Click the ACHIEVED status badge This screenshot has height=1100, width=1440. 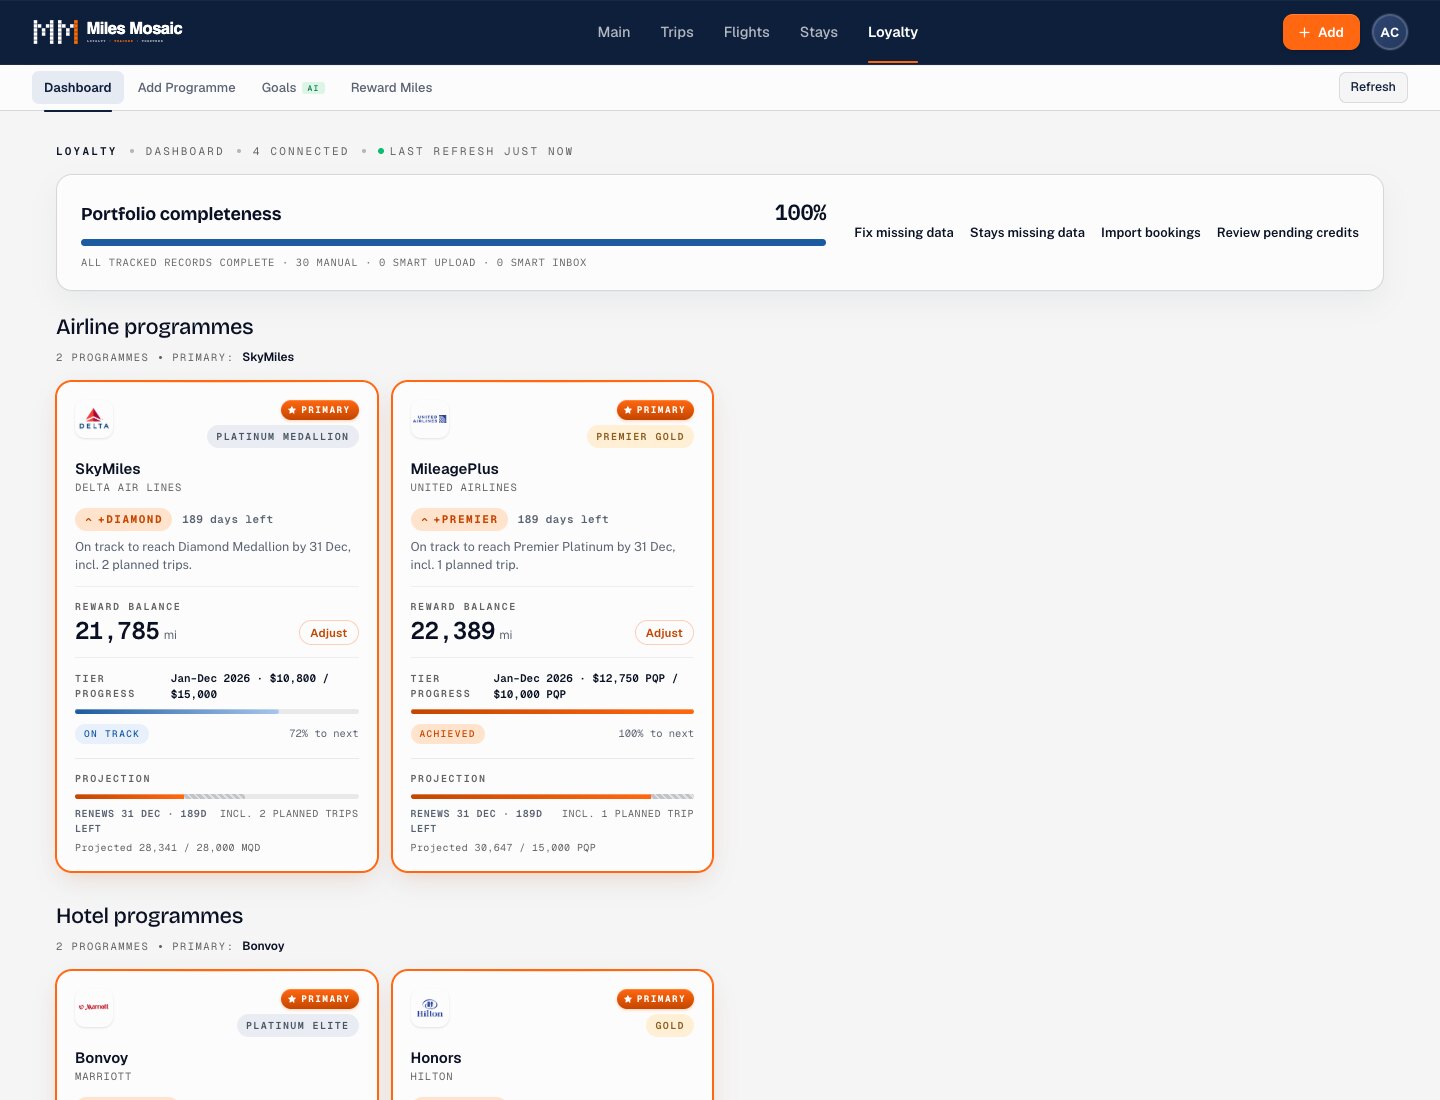[448, 734]
